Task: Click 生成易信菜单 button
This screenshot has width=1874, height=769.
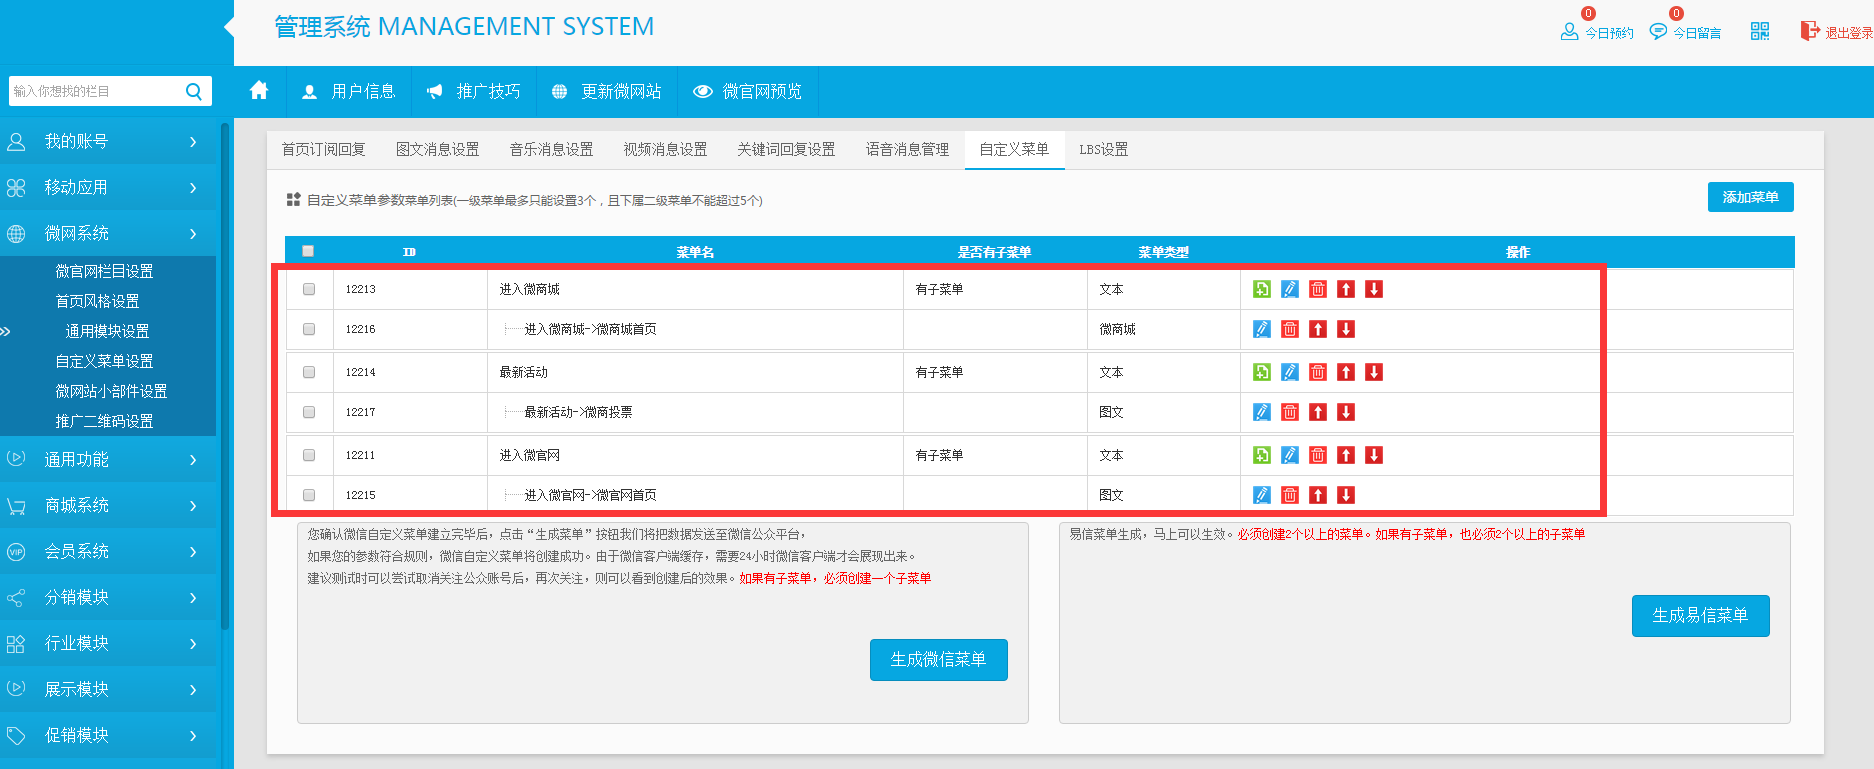Action: (x=1701, y=616)
